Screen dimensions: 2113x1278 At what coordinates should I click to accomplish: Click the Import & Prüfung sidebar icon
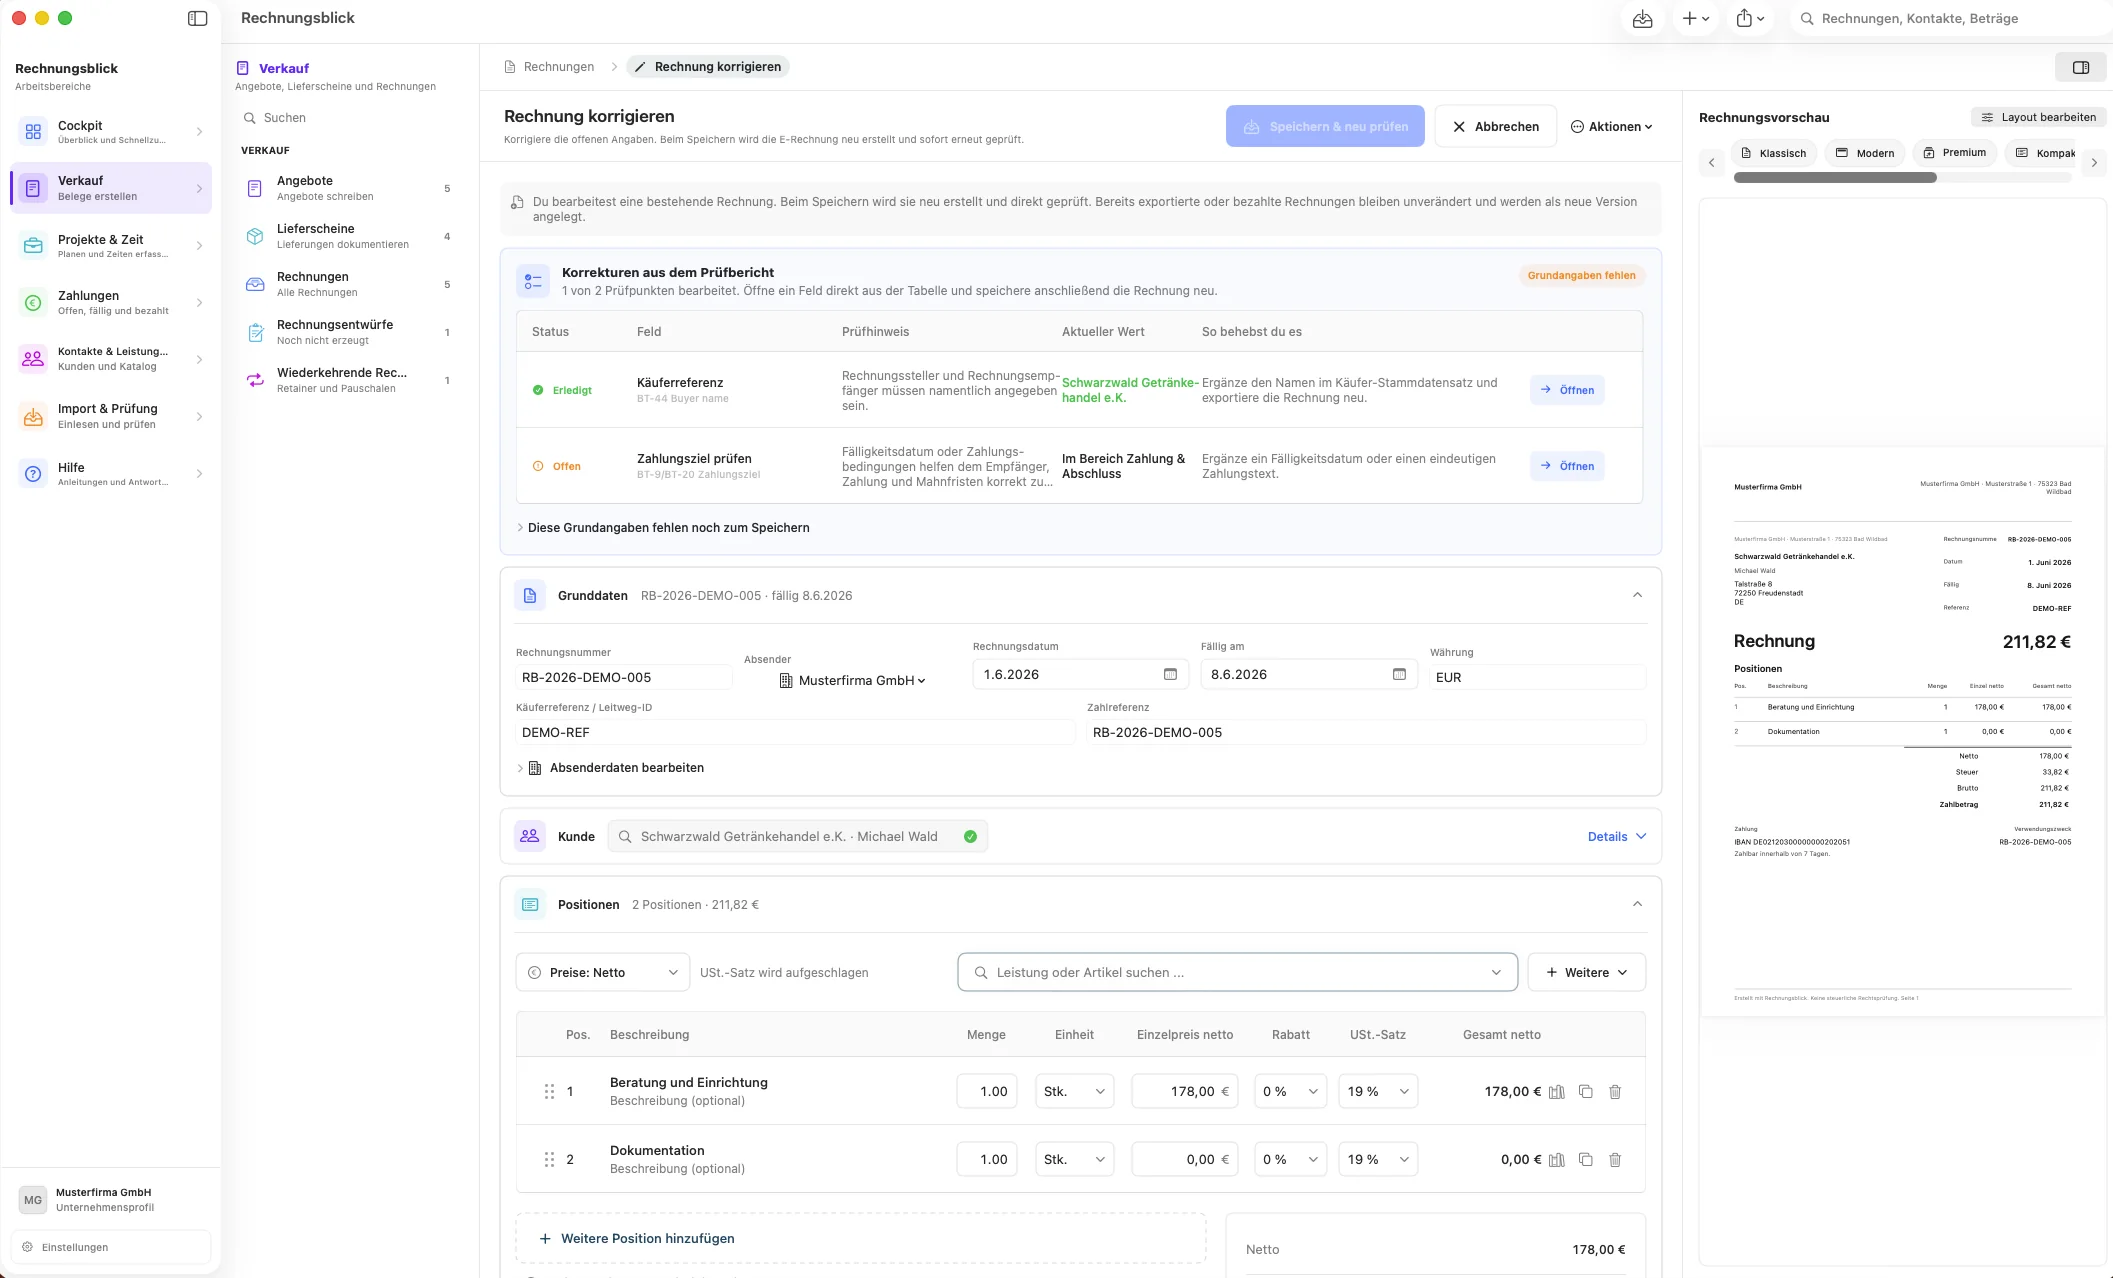tap(33, 417)
